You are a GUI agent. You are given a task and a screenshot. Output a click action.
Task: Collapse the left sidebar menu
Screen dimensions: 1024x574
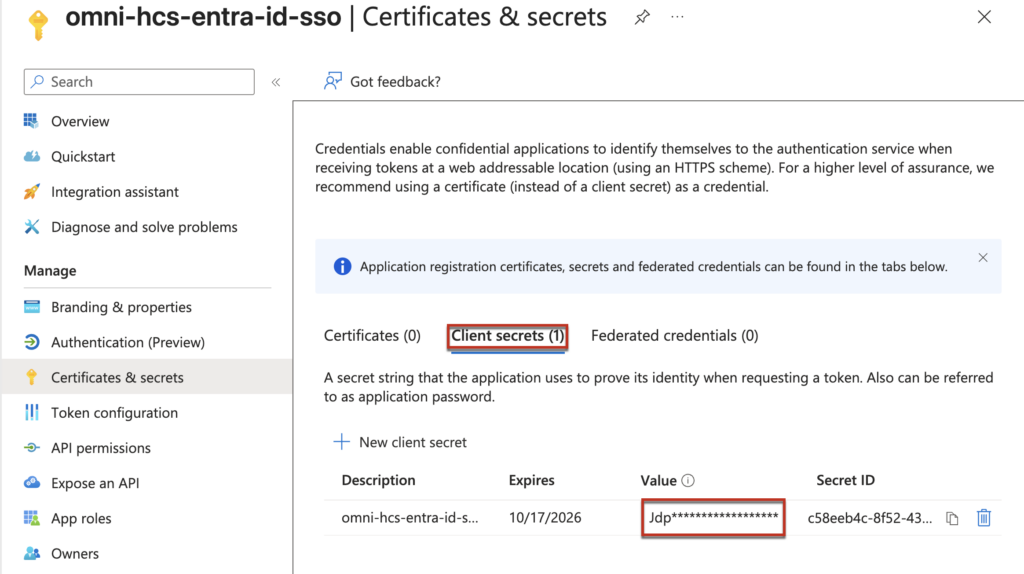(276, 82)
